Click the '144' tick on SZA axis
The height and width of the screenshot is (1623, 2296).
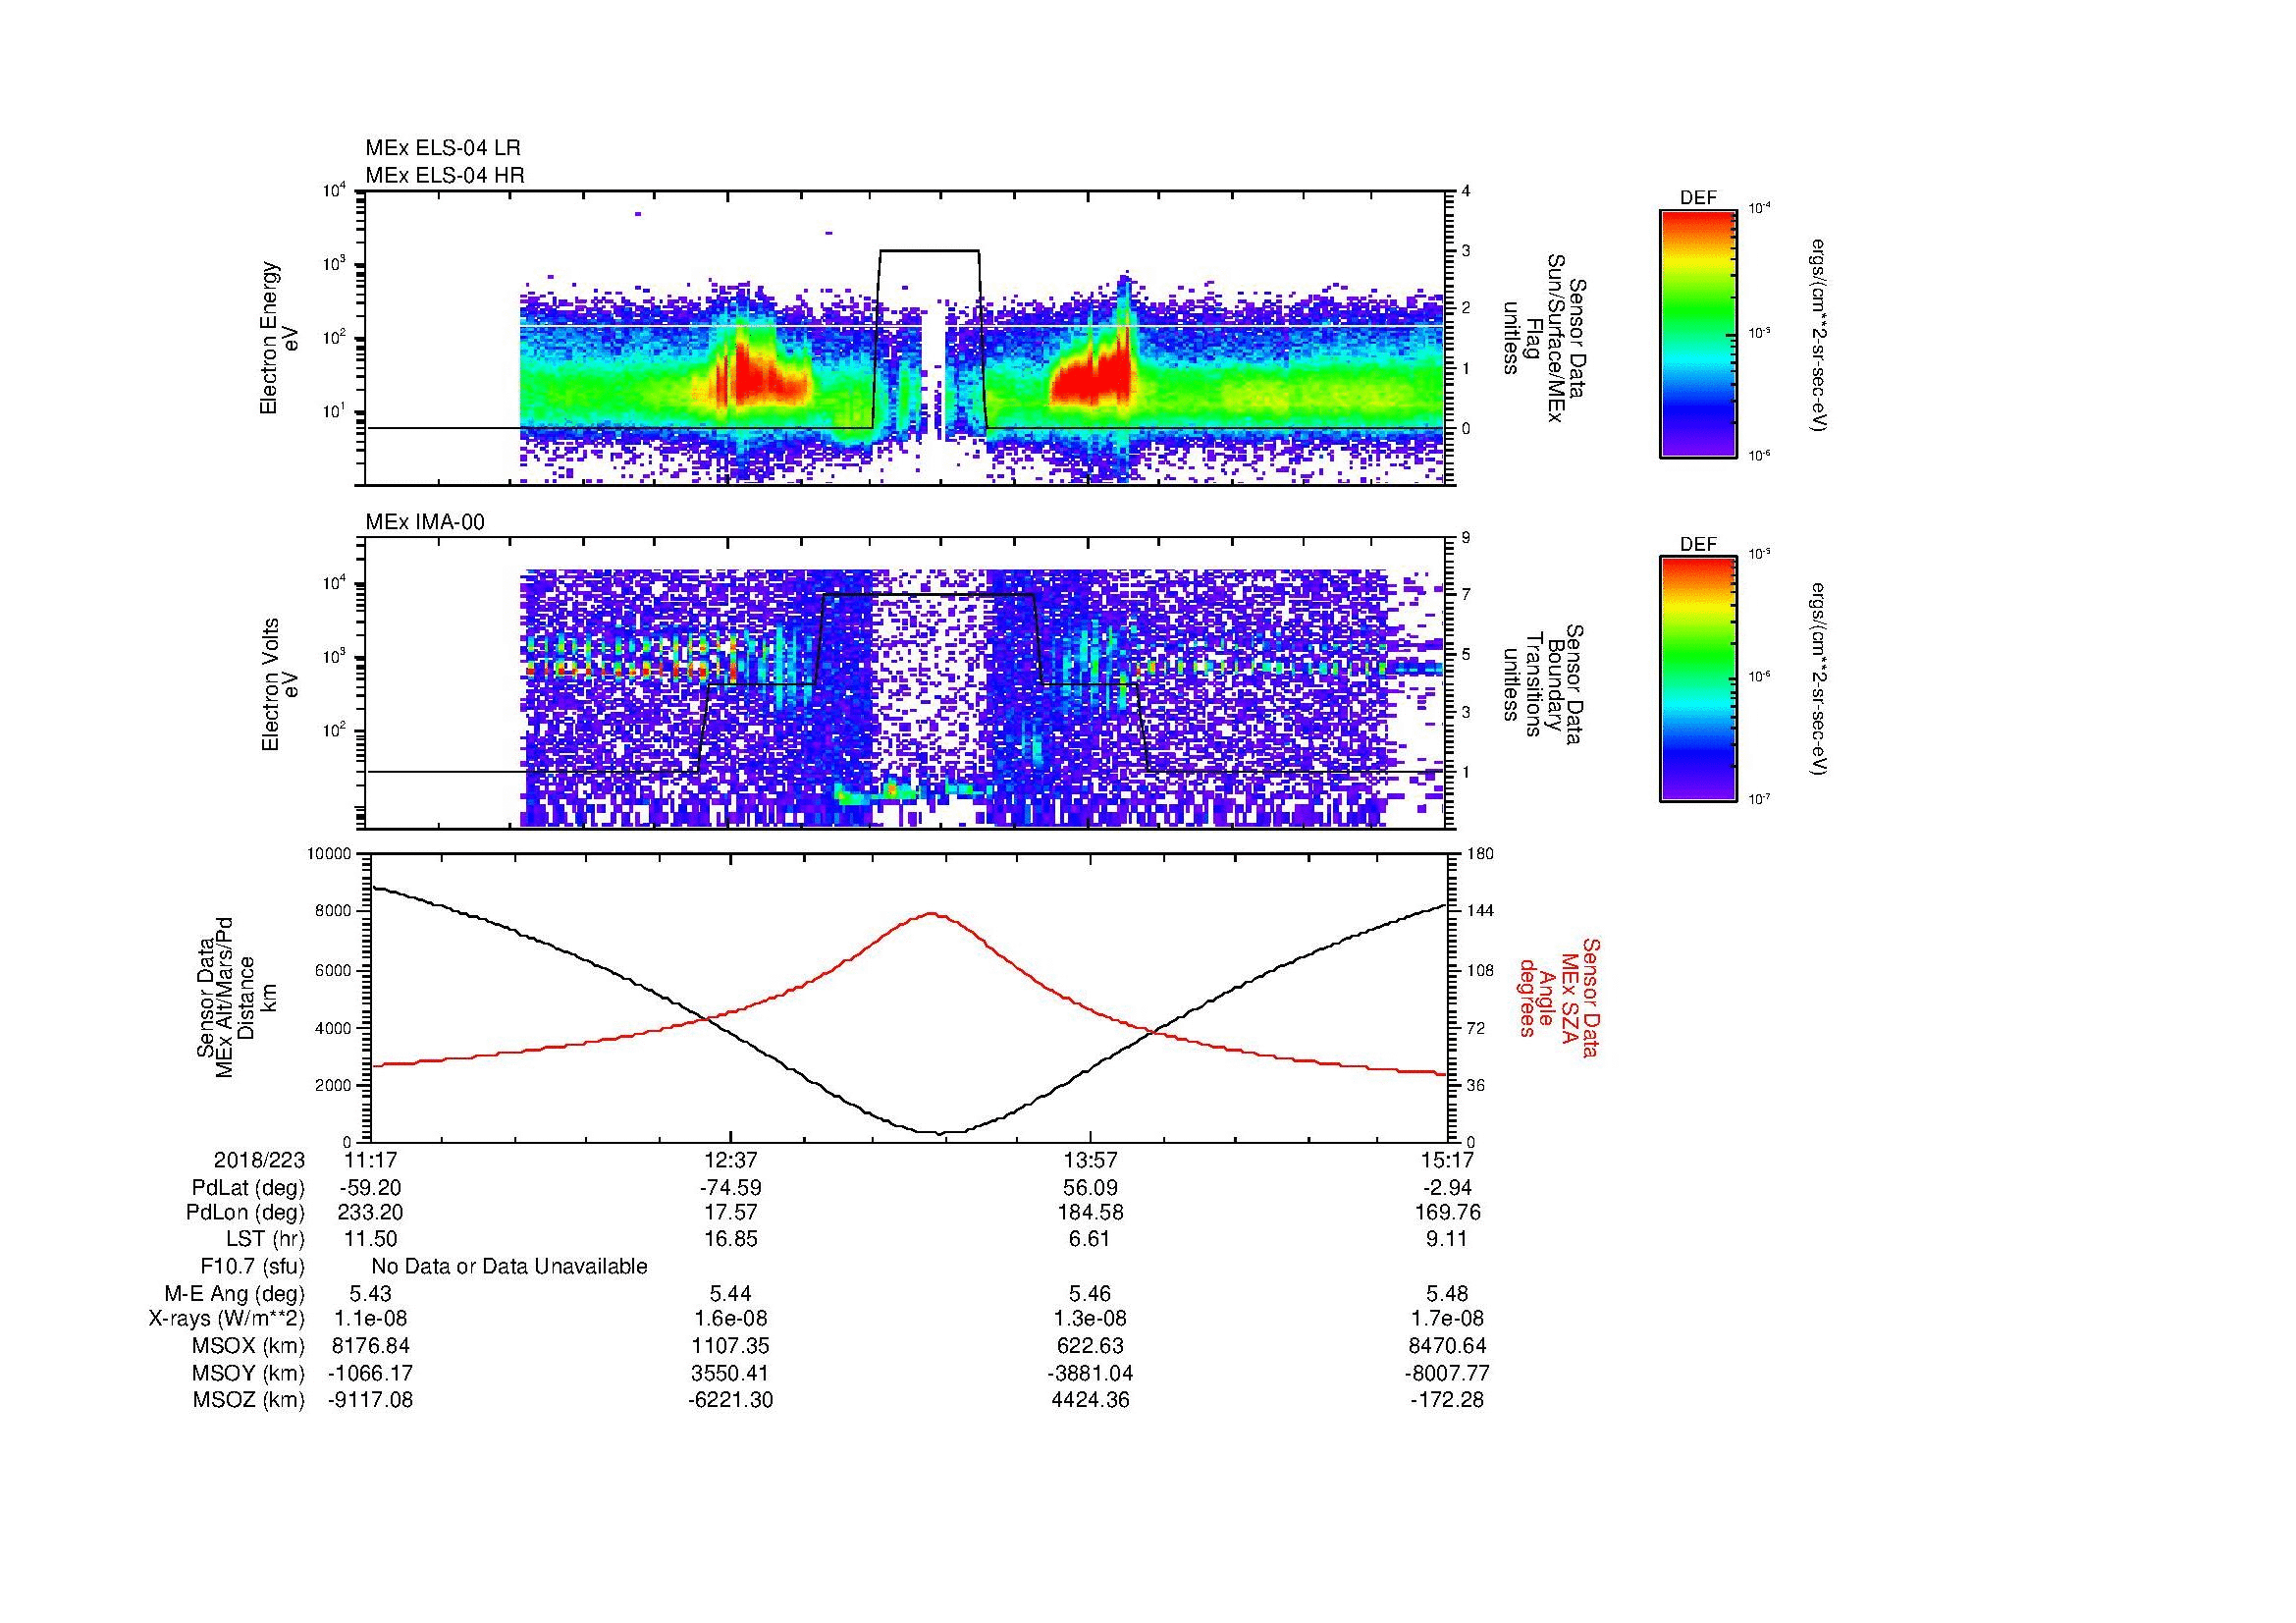click(x=1480, y=911)
